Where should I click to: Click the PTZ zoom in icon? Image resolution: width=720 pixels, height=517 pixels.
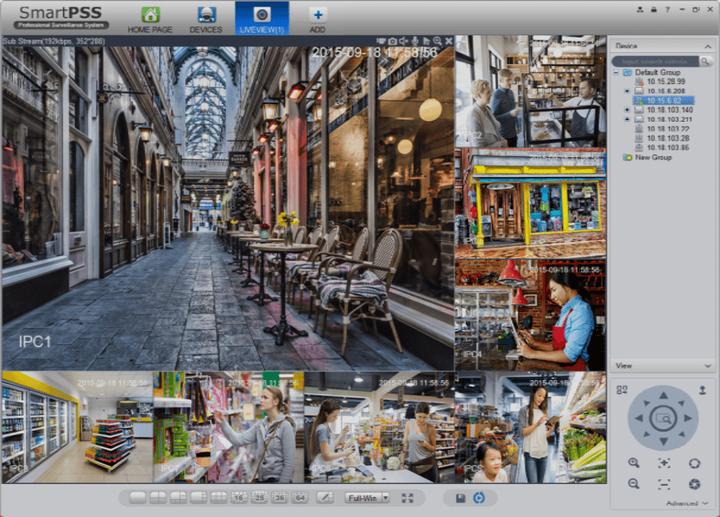634,463
